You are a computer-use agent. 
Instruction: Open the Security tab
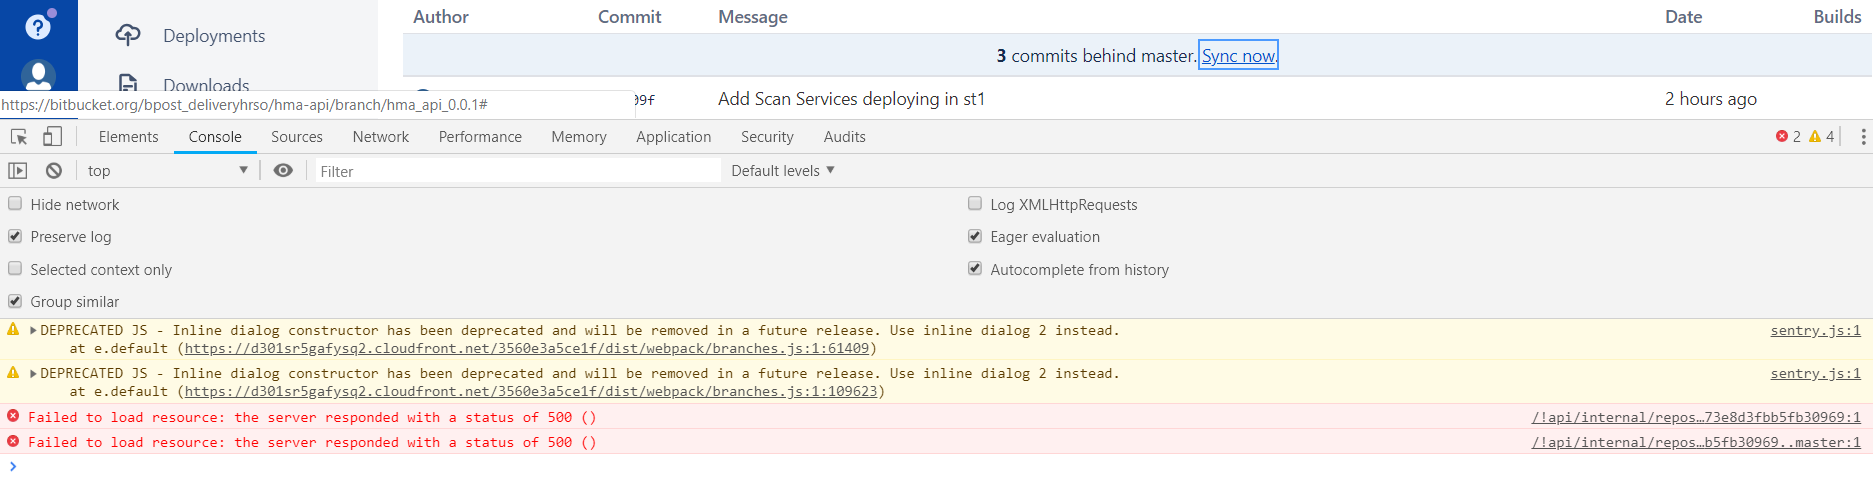[767, 137]
